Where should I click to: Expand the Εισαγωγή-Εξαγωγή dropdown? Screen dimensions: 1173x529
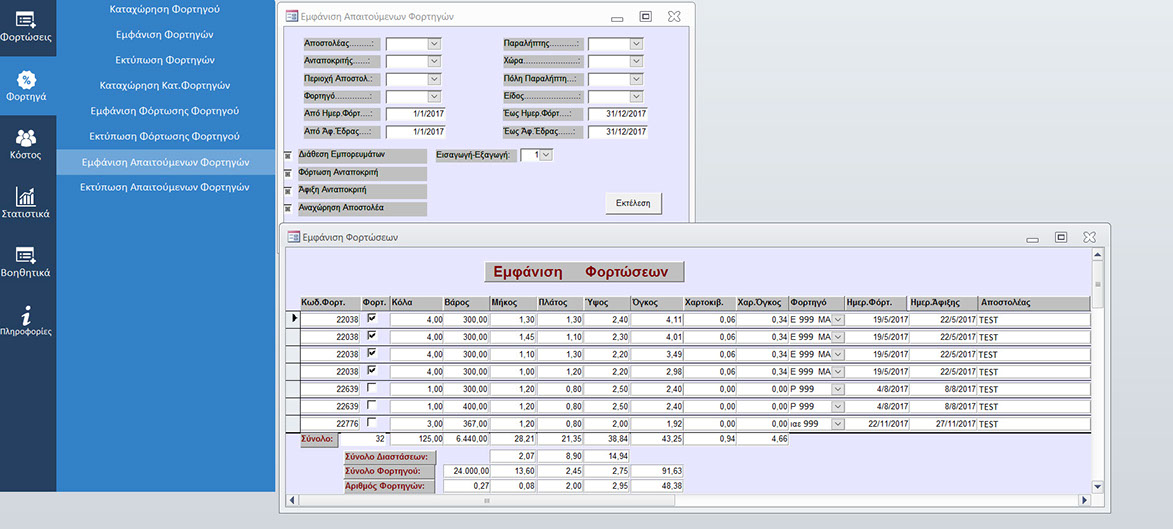tap(545, 155)
